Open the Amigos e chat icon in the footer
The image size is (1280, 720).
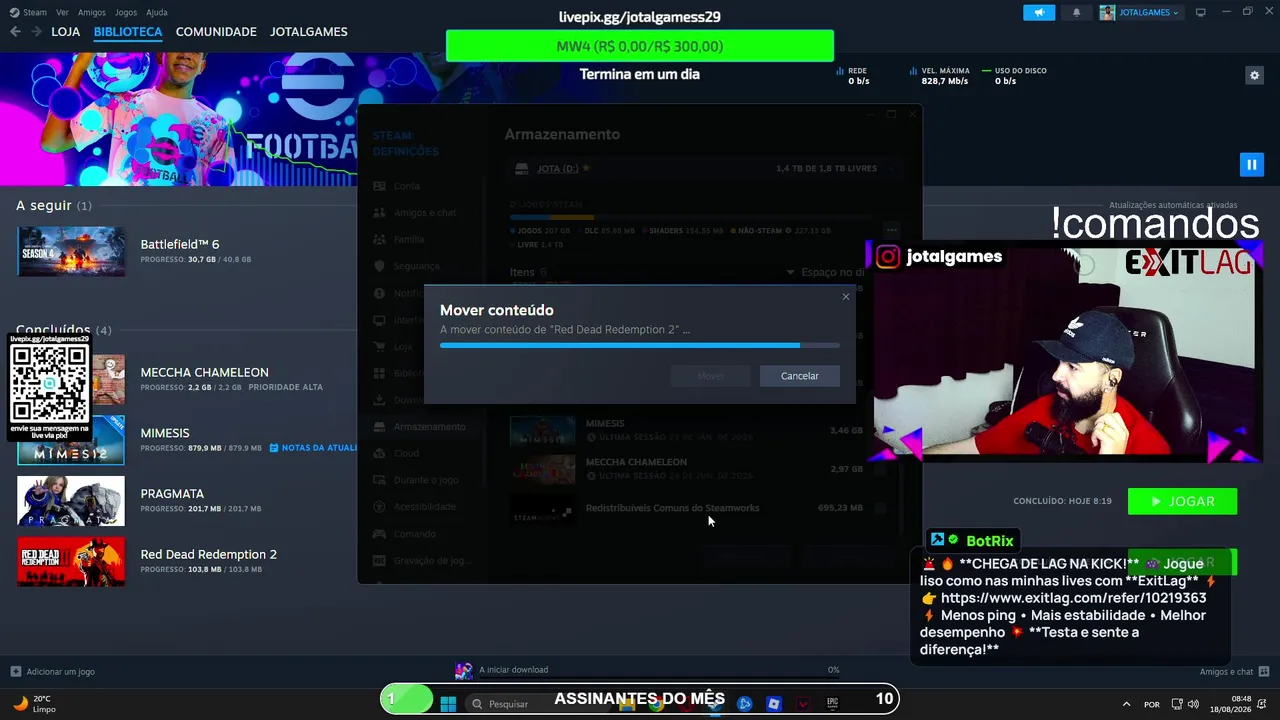pos(1264,672)
